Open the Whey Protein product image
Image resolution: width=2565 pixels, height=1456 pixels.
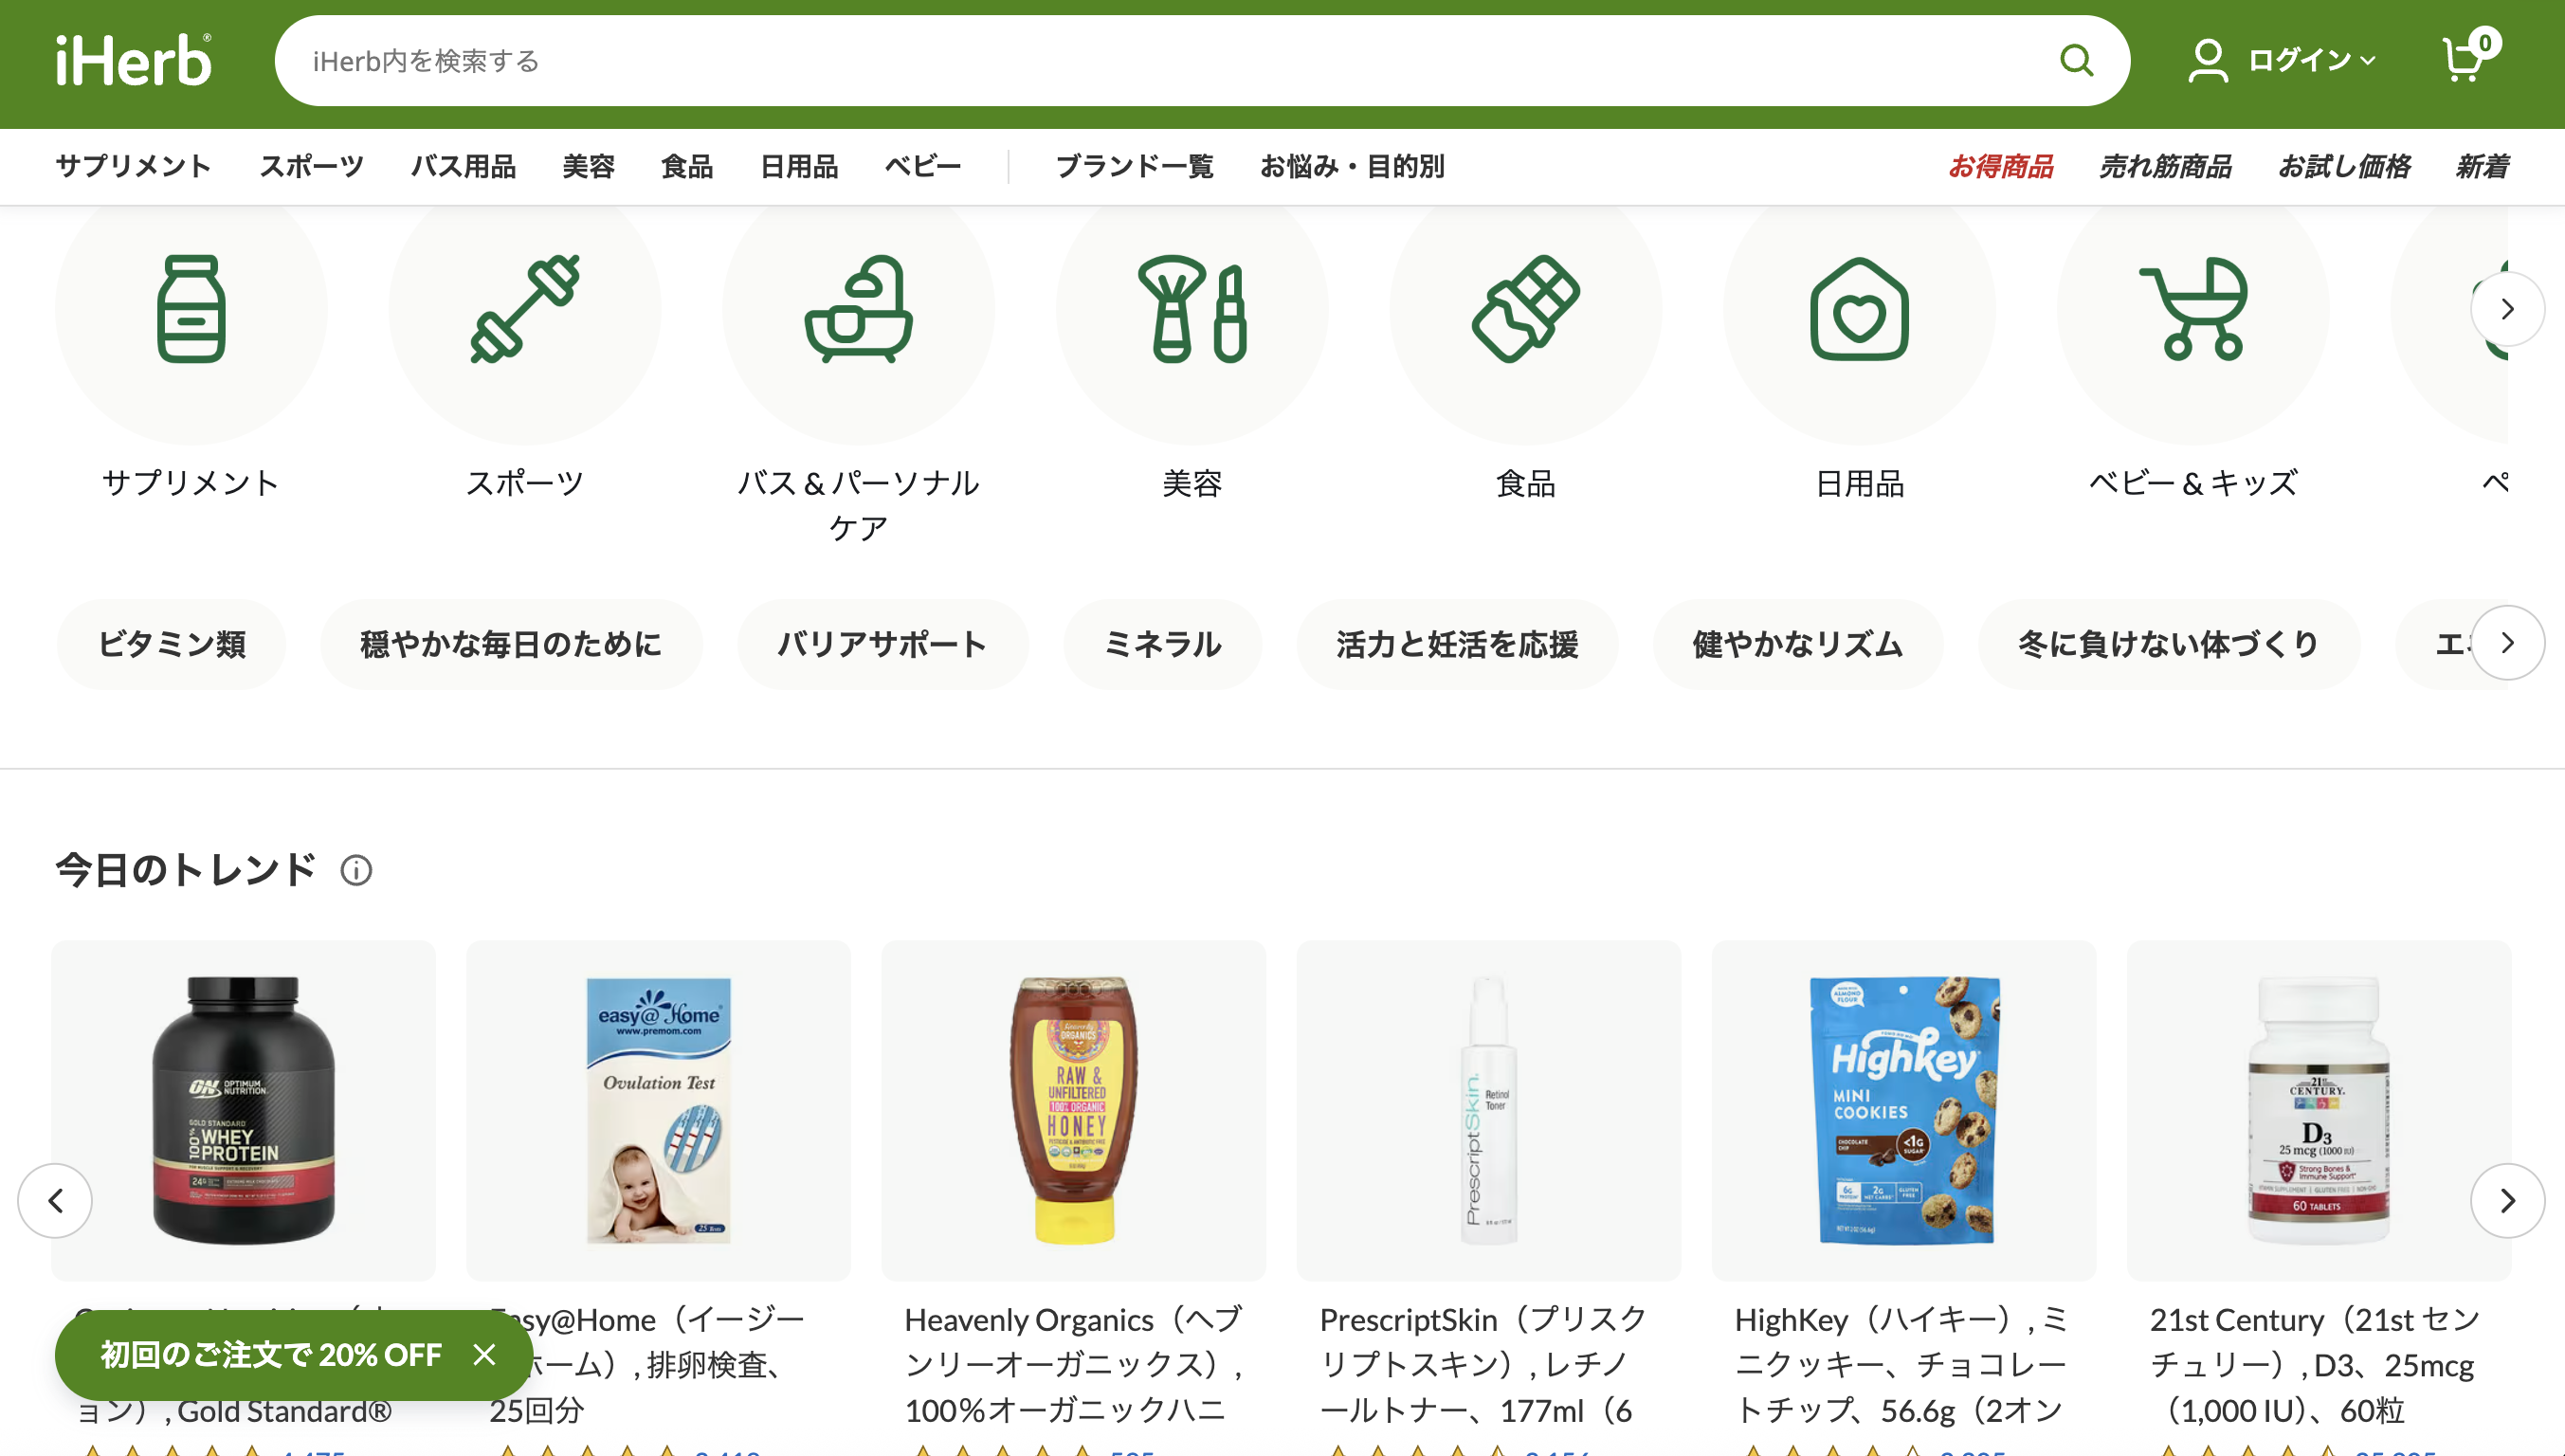point(243,1110)
